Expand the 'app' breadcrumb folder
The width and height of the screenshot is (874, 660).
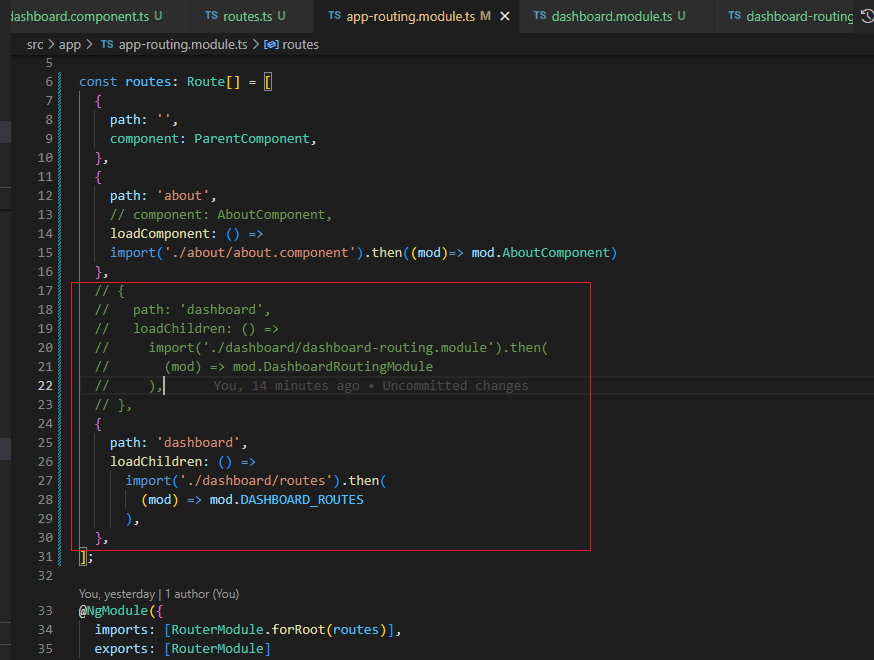[x=72, y=45]
